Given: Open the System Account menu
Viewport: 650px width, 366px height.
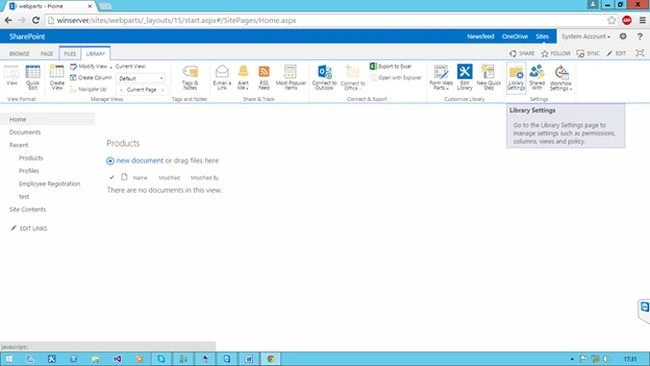Looking at the screenshot, I should point(586,36).
